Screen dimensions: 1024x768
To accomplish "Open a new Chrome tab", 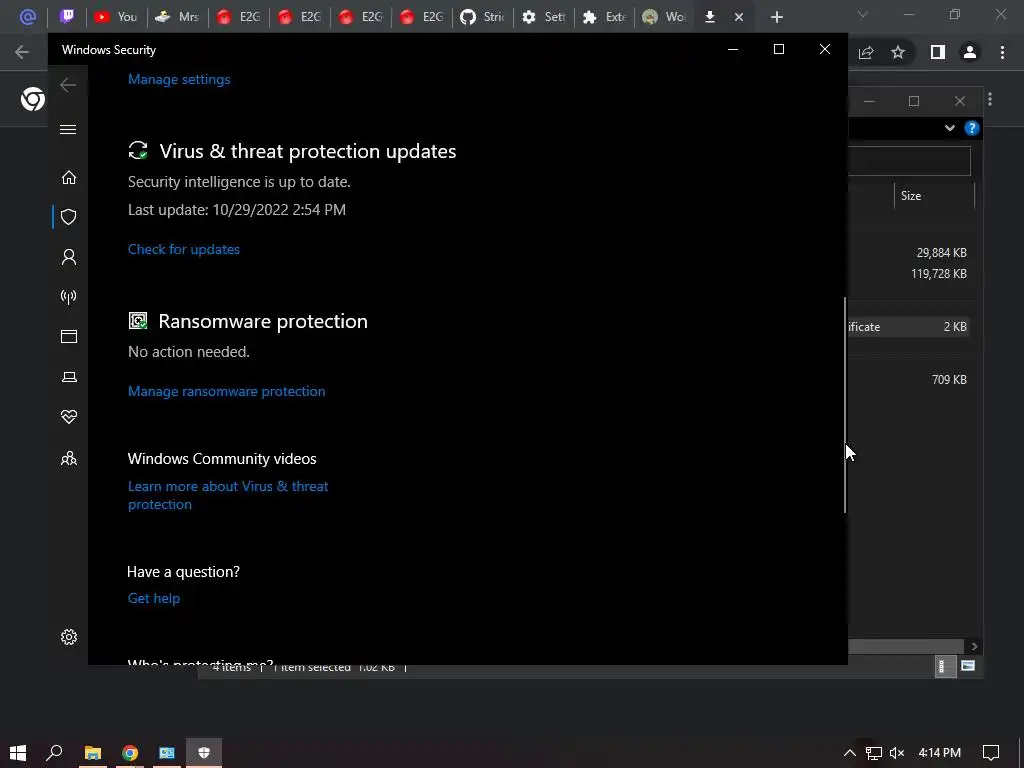I will (776, 17).
